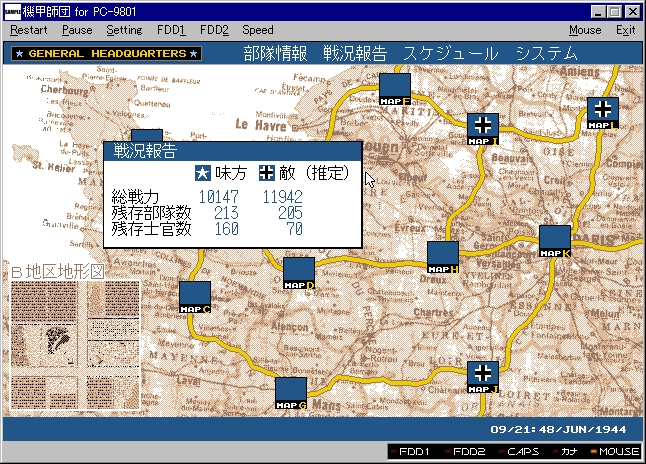Select the MAP F location marker
This screenshot has width=646, height=464.
click(395, 88)
